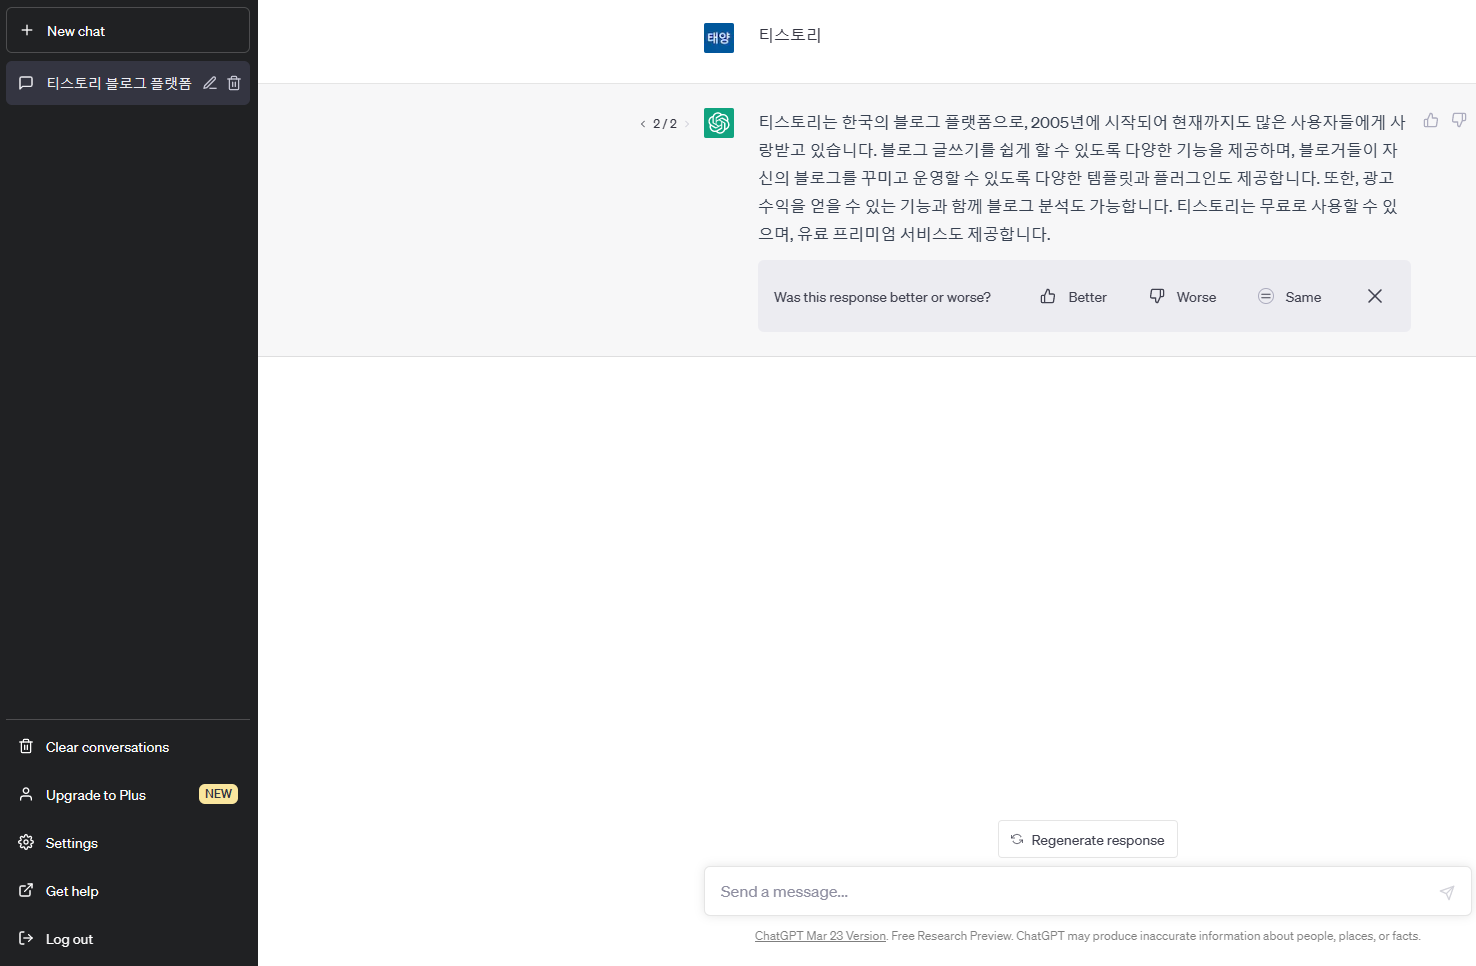The image size is (1476, 966).
Task: Choose Better in the response feedback bar
Action: pos(1073,296)
